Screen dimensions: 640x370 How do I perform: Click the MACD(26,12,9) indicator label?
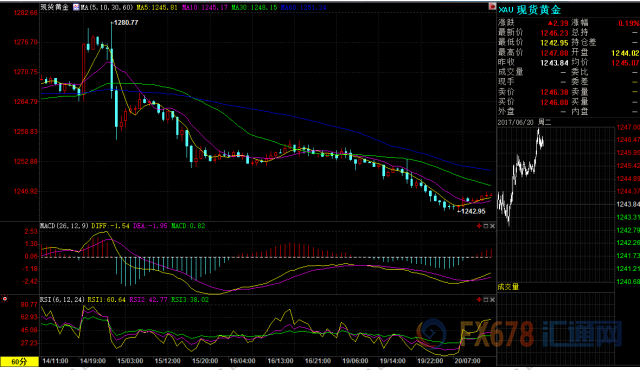[x=64, y=226]
